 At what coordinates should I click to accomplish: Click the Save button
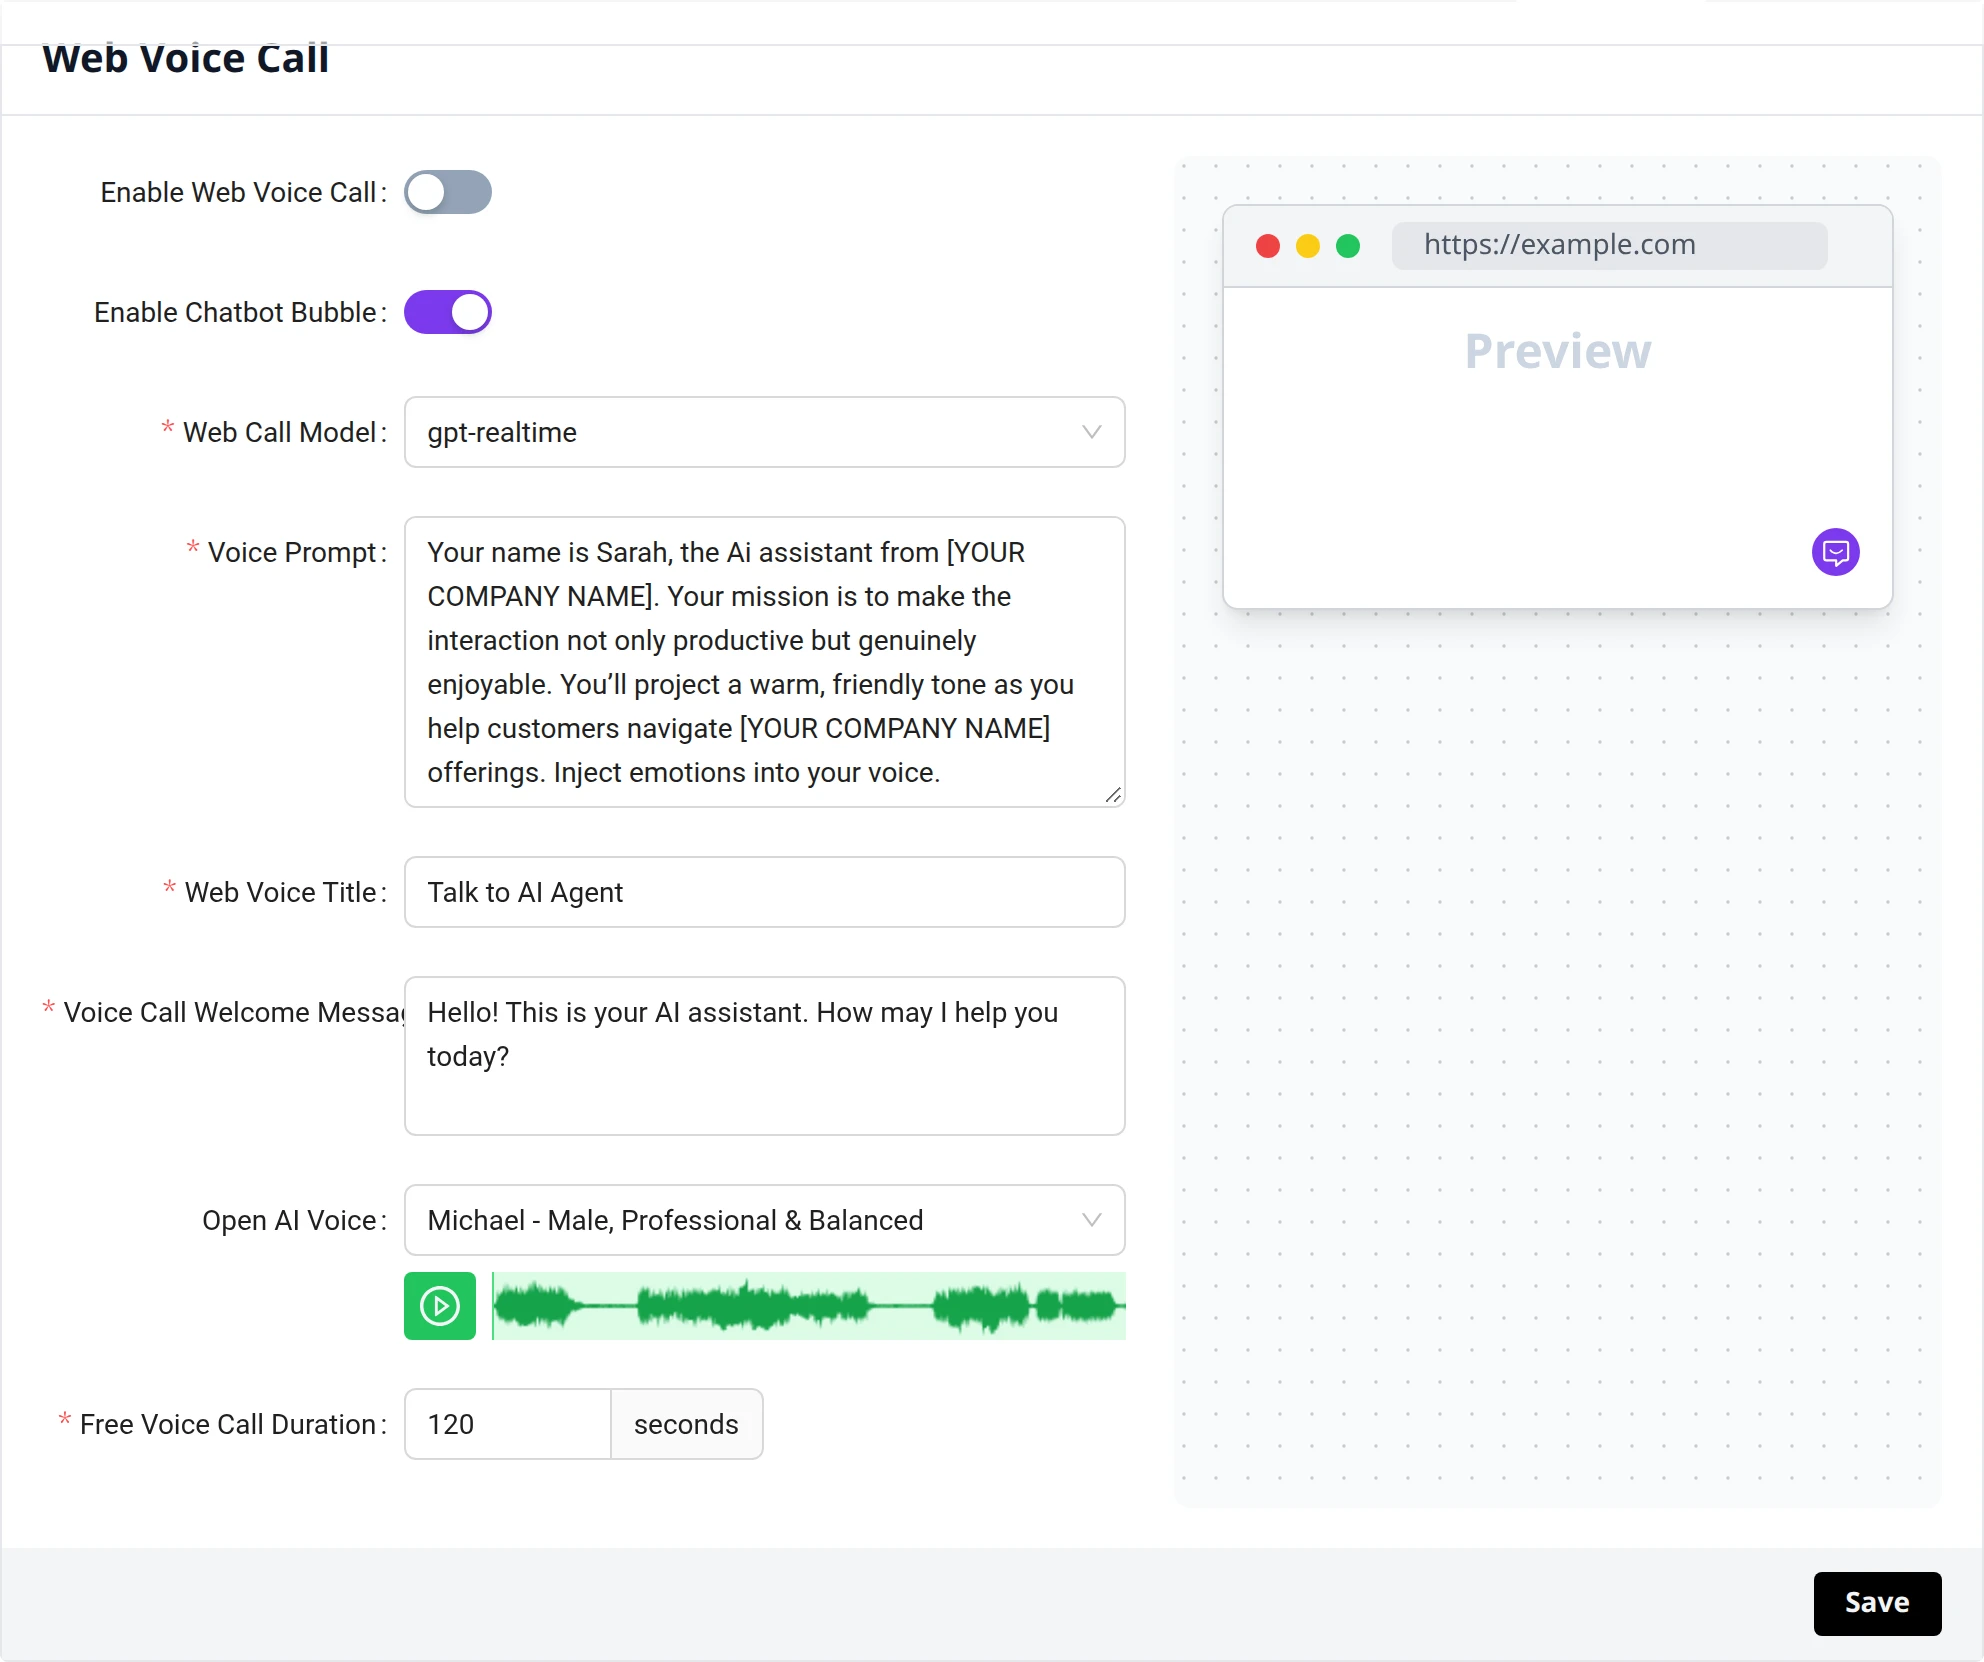pyautogui.click(x=1877, y=1603)
